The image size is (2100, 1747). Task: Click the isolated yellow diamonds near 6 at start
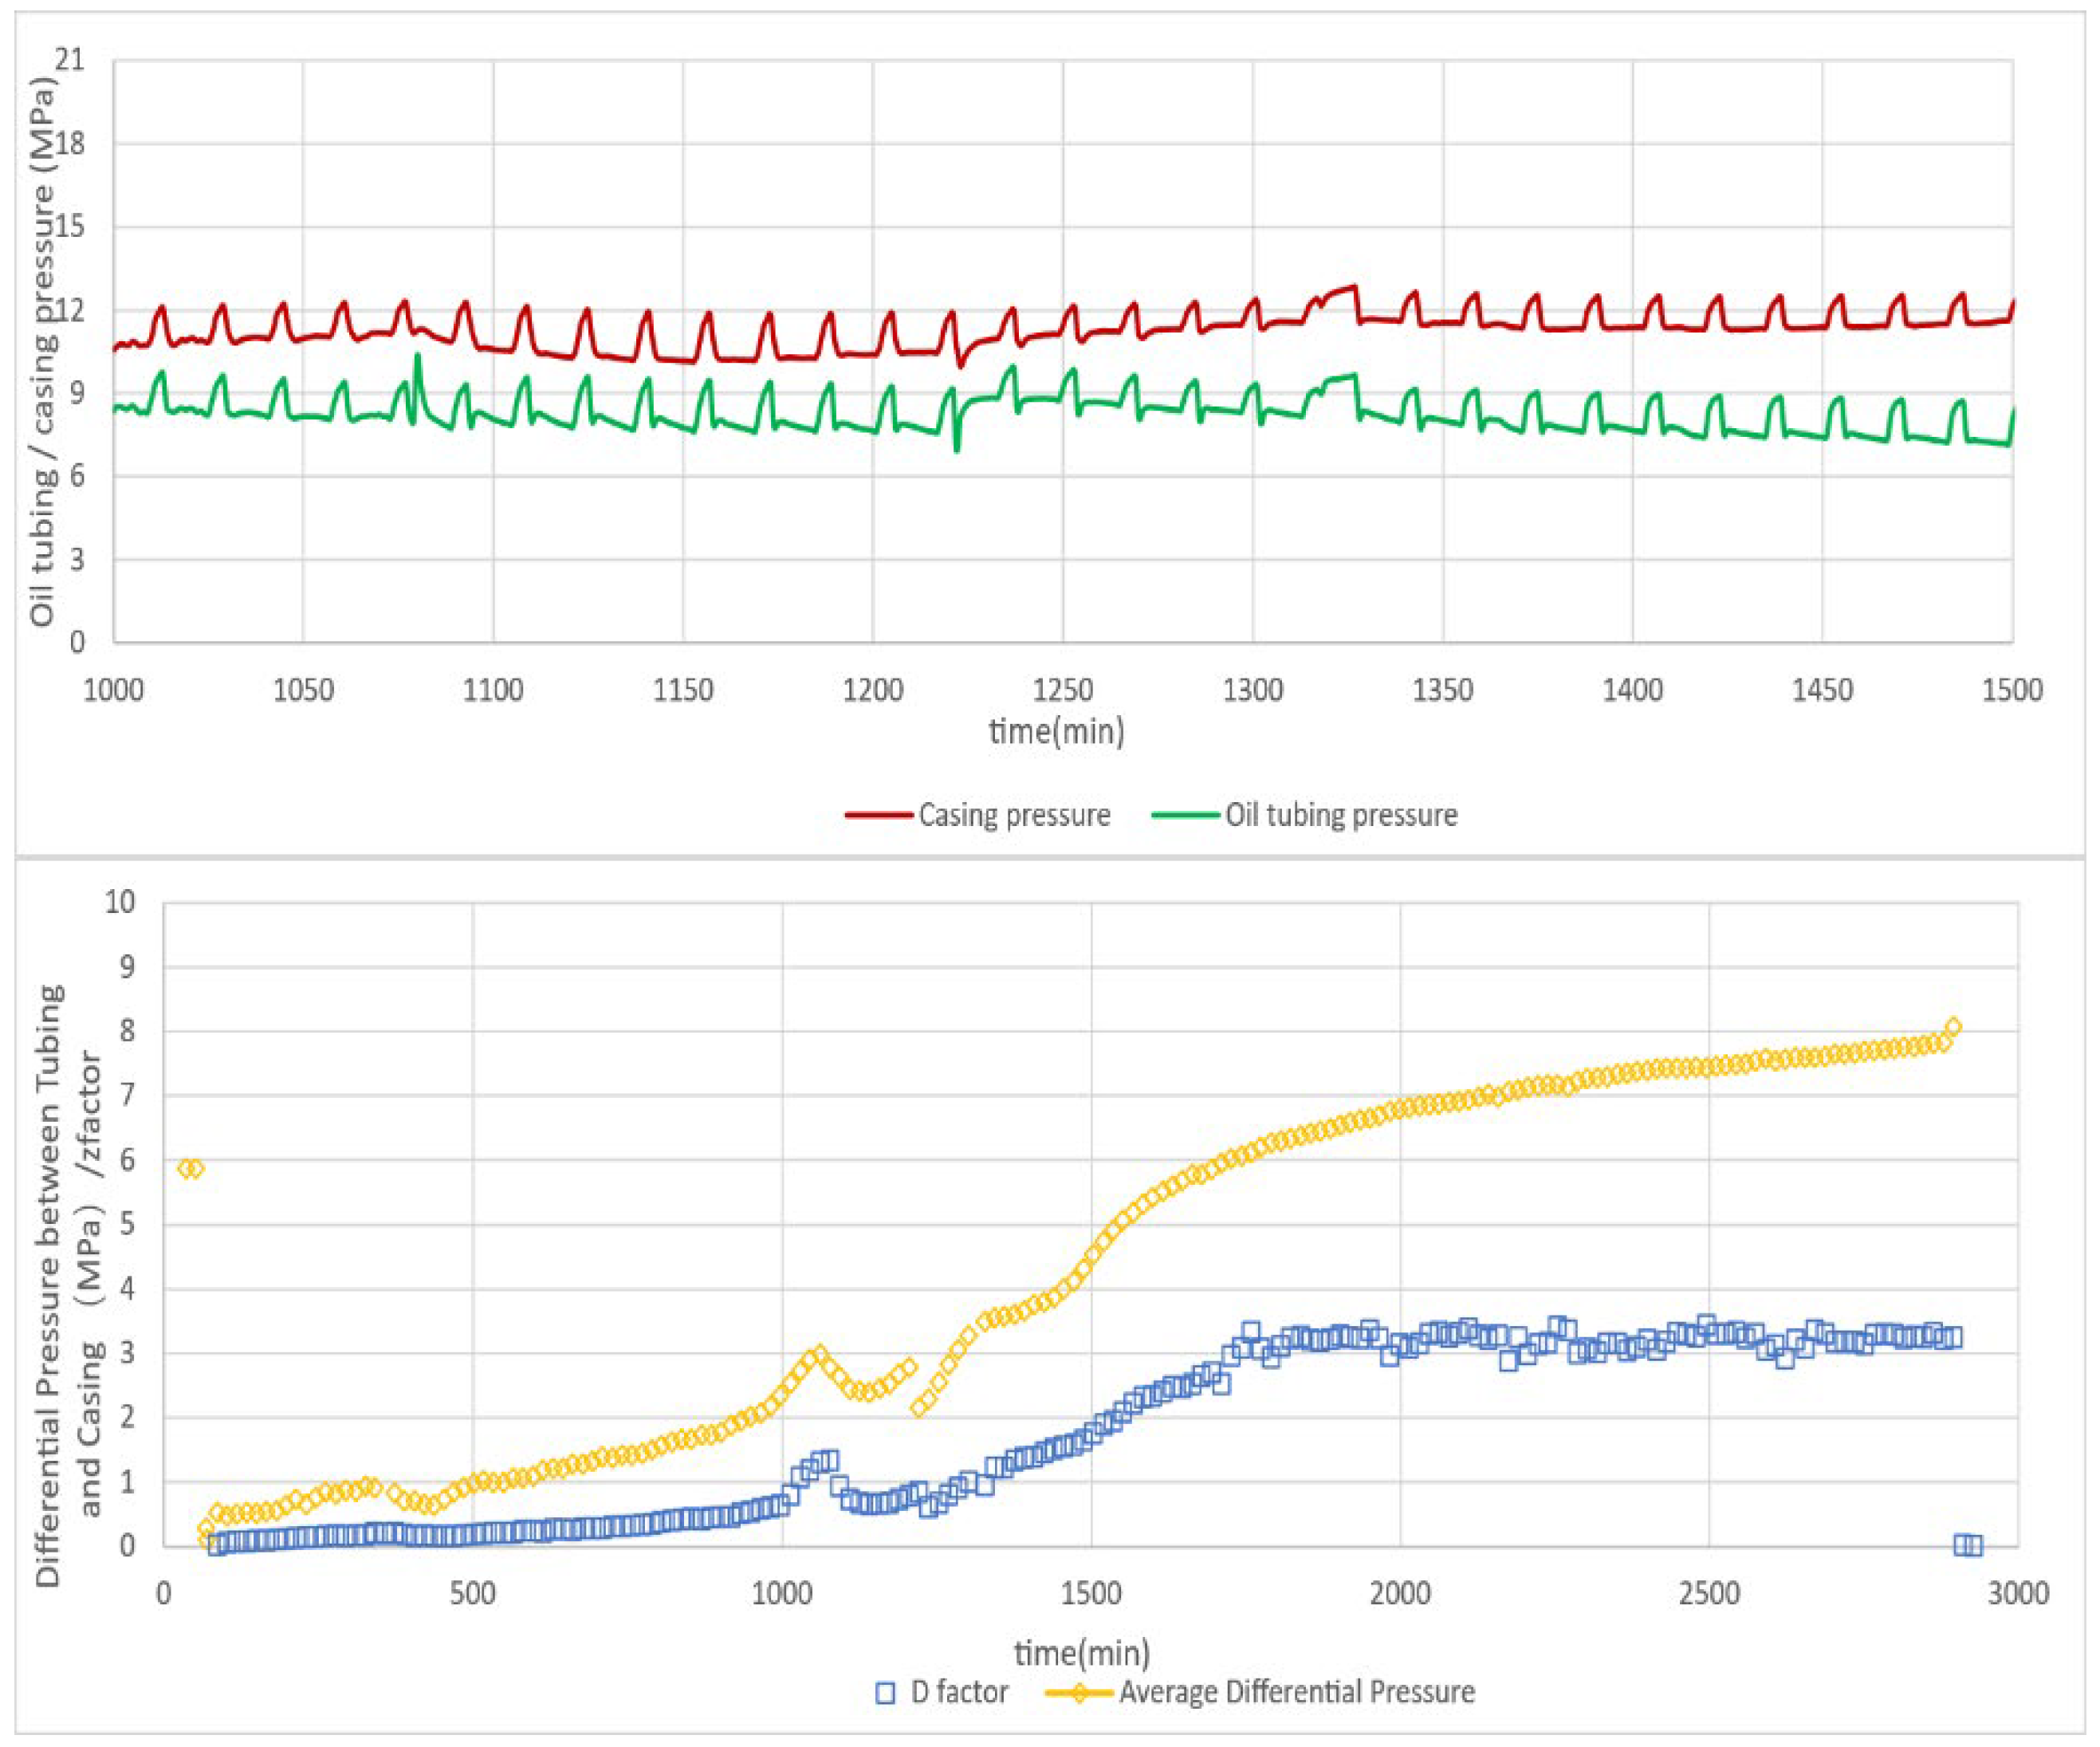pyautogui.click(x=190, y=1168)
